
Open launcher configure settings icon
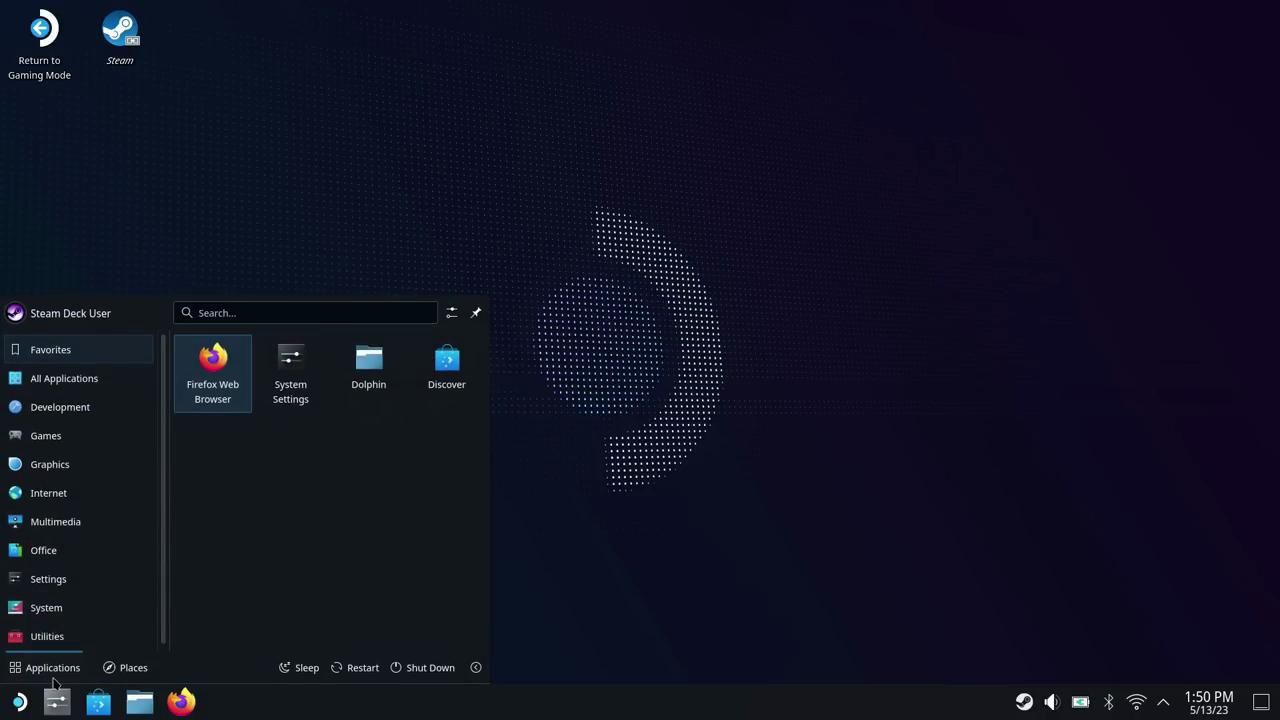452,313
